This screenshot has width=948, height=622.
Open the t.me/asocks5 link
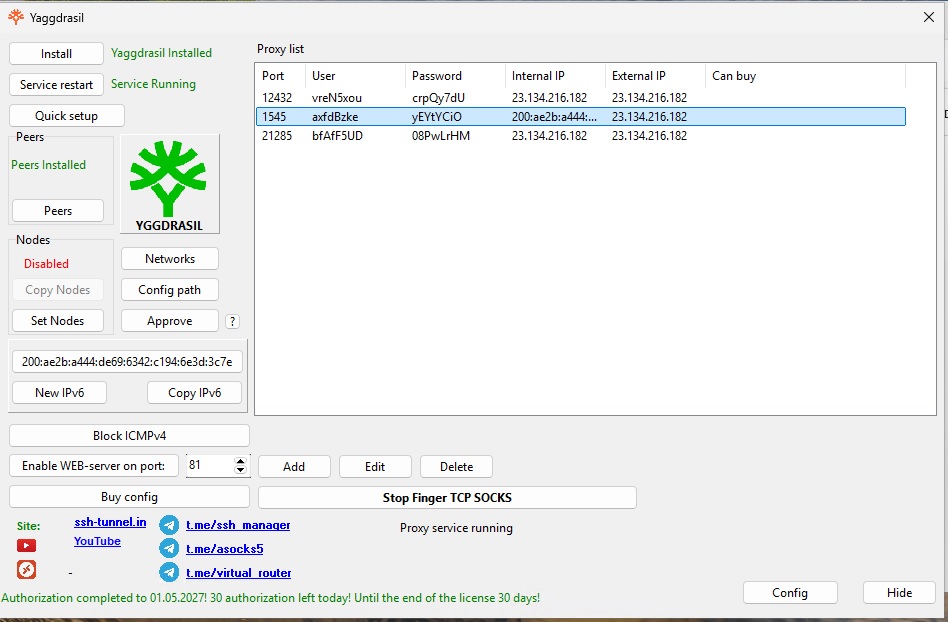point(225,549)
